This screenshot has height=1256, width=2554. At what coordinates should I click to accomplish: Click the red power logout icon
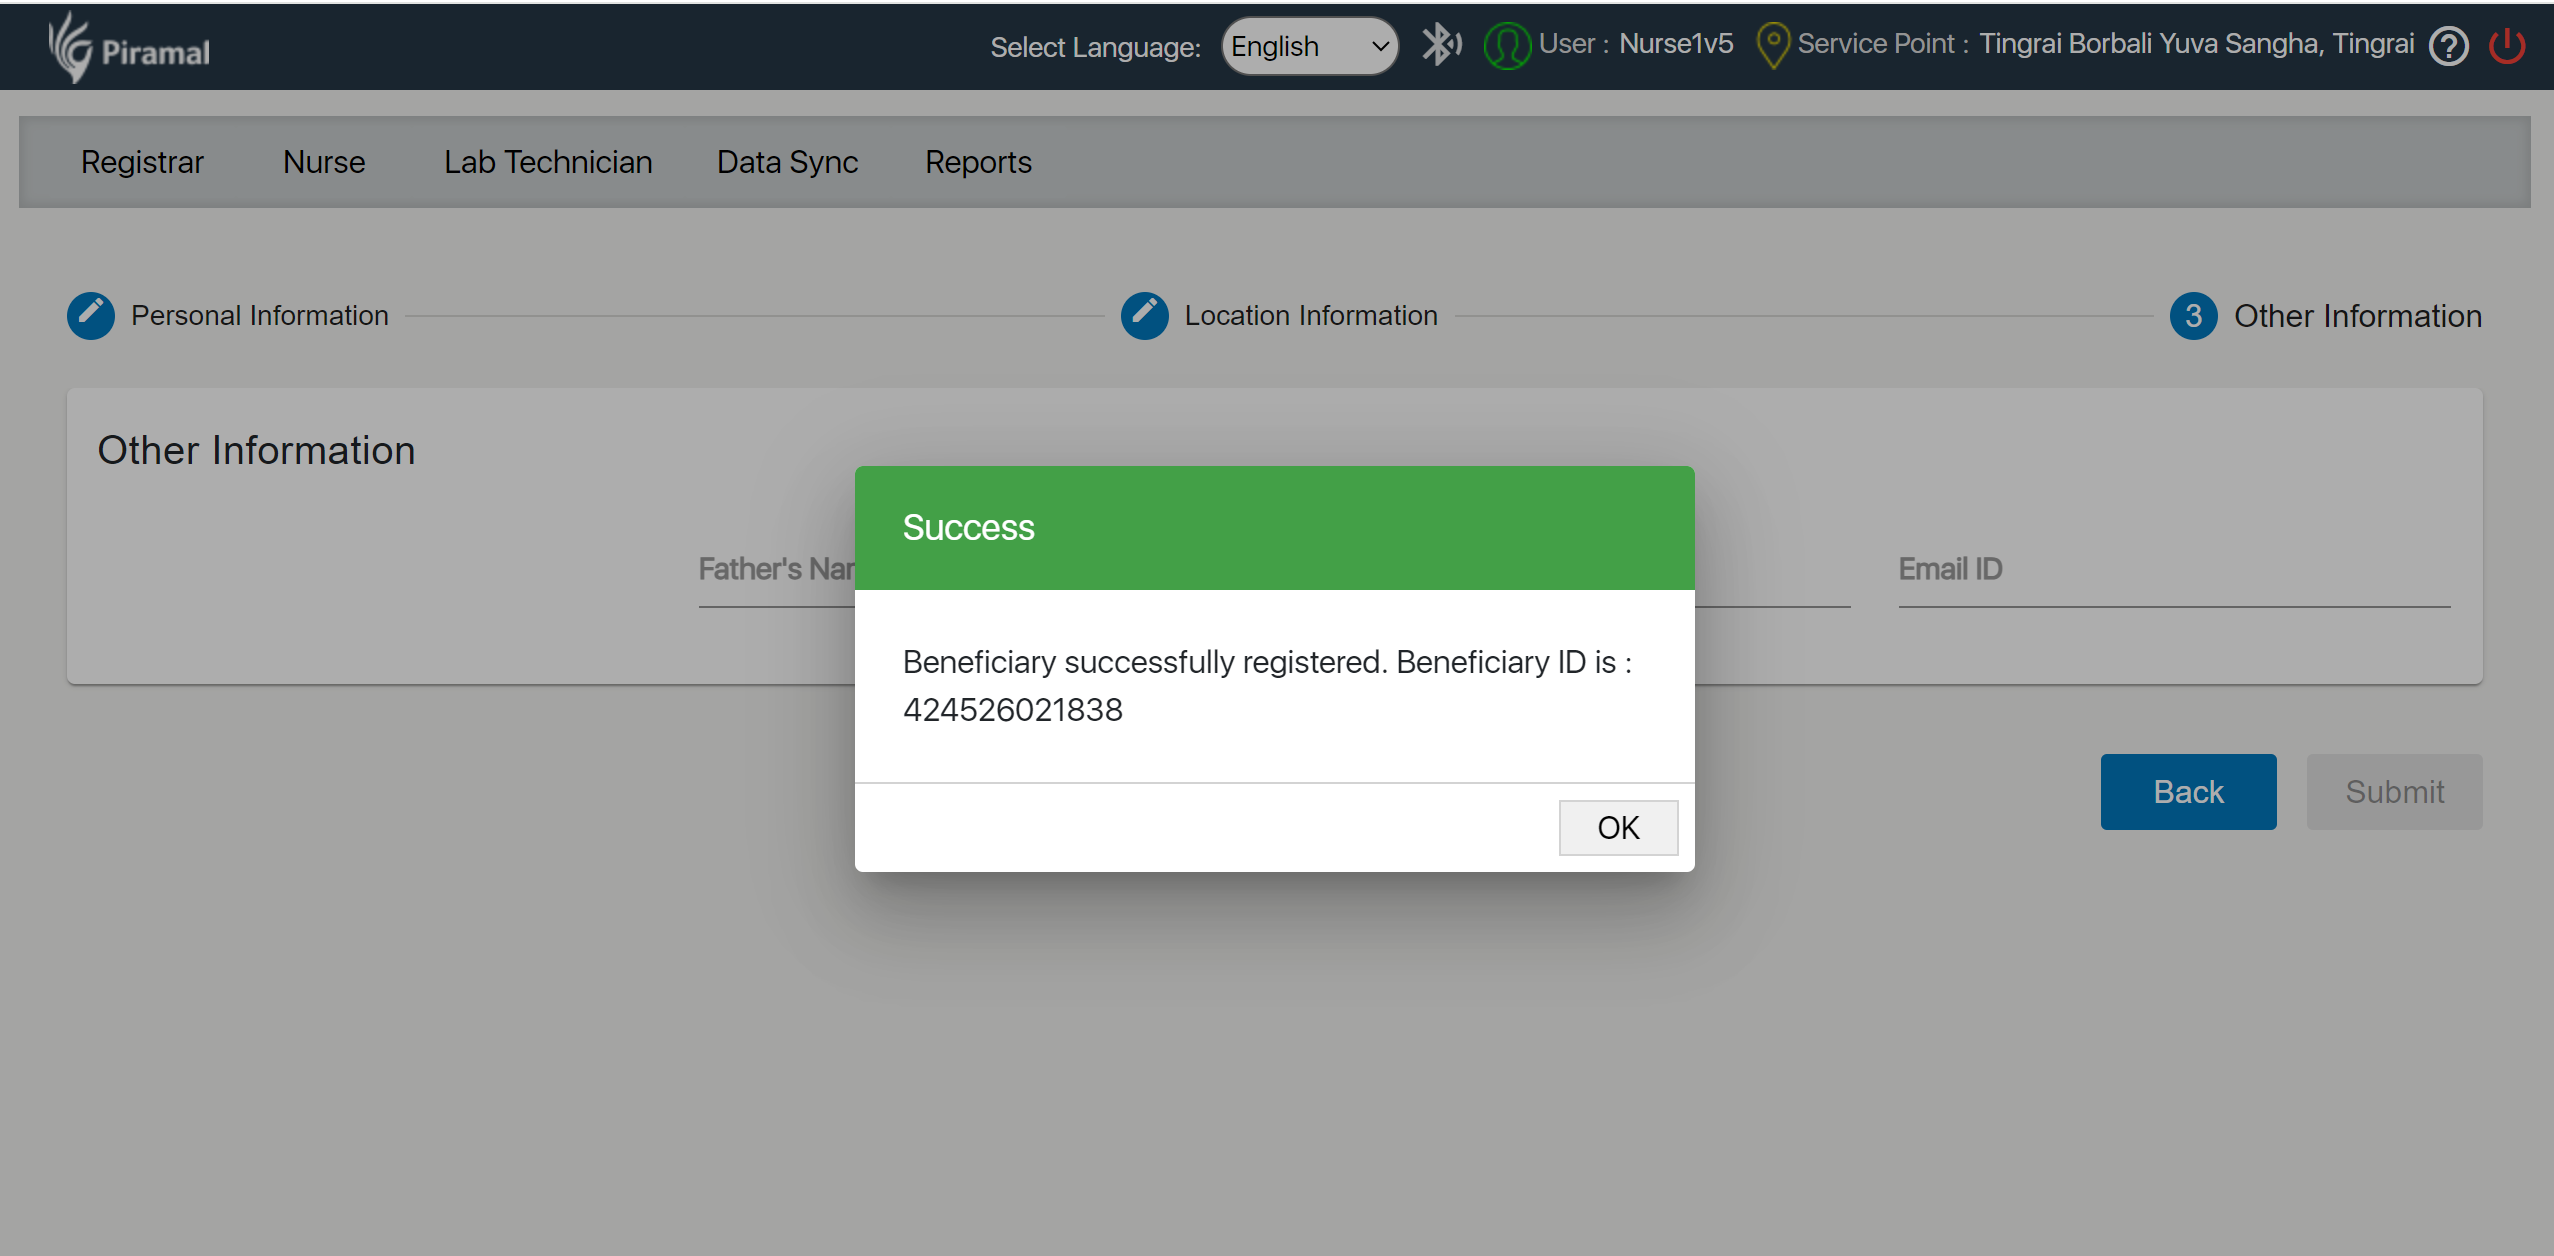[x=2507, y=46]
